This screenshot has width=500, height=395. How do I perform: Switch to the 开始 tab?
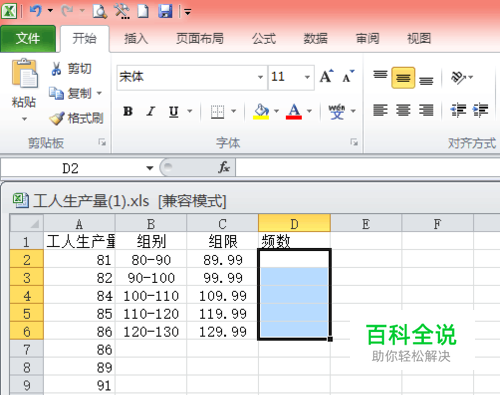(85, 39)
